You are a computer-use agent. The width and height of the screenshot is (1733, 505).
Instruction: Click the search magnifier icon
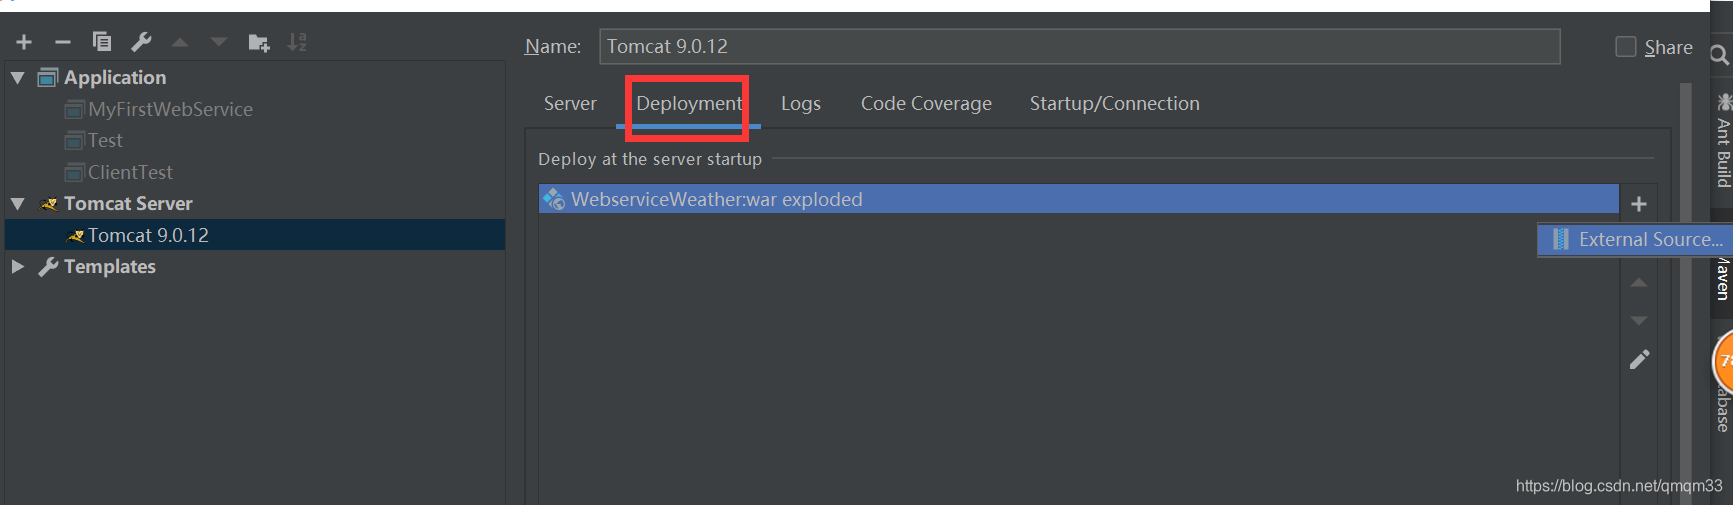coord(1720,54)
